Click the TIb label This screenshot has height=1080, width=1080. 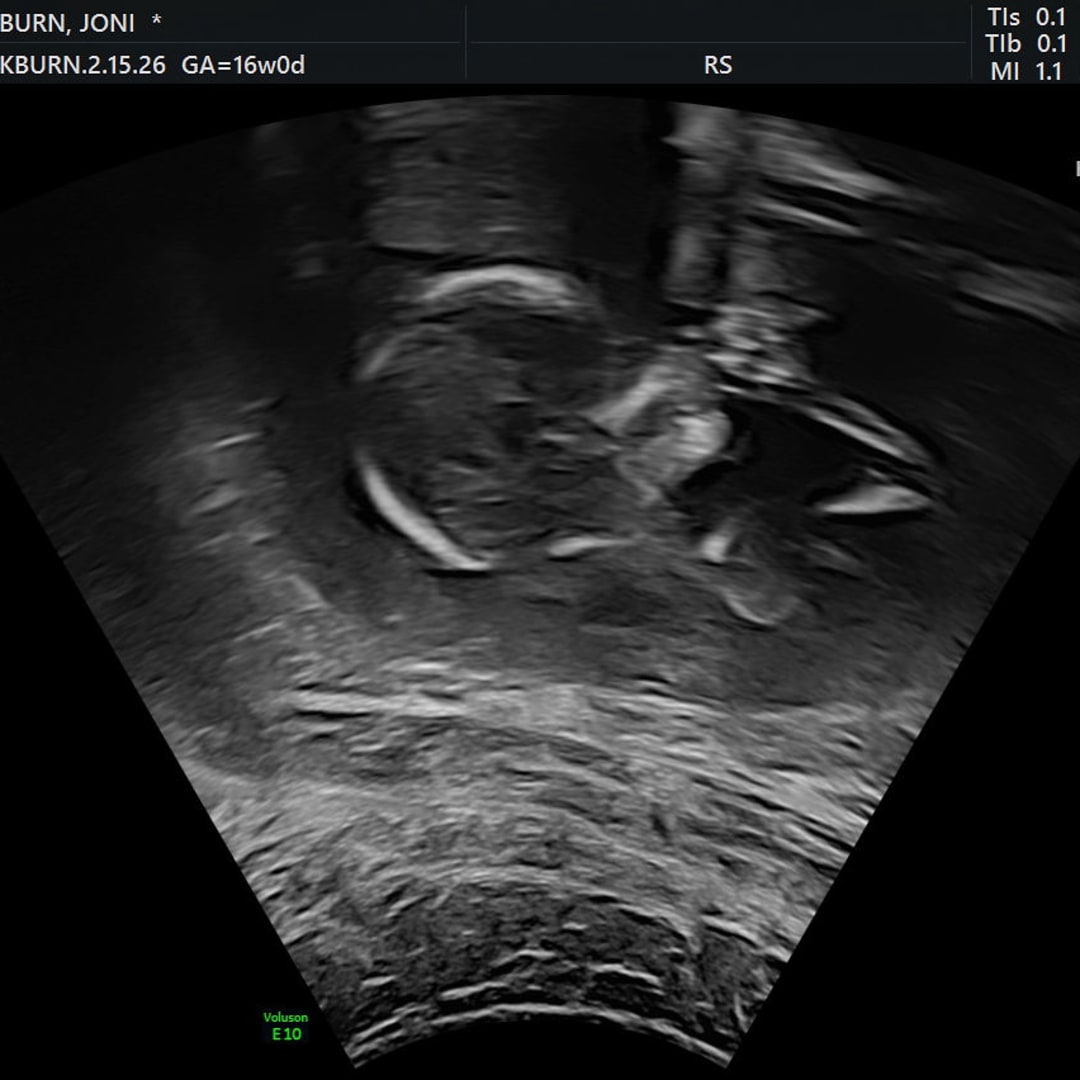(x=1003, y=44)
